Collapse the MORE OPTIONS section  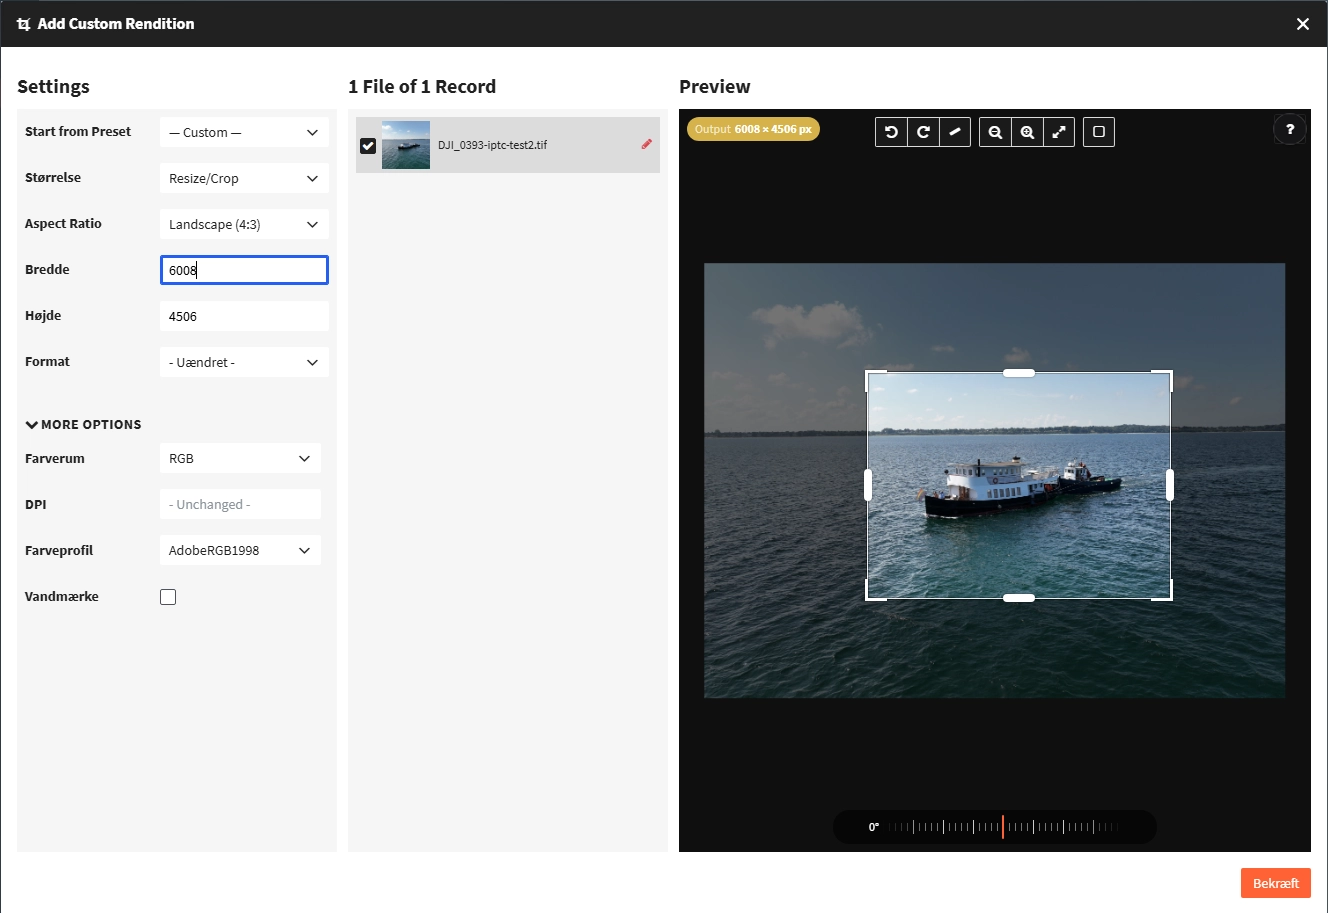83,424
